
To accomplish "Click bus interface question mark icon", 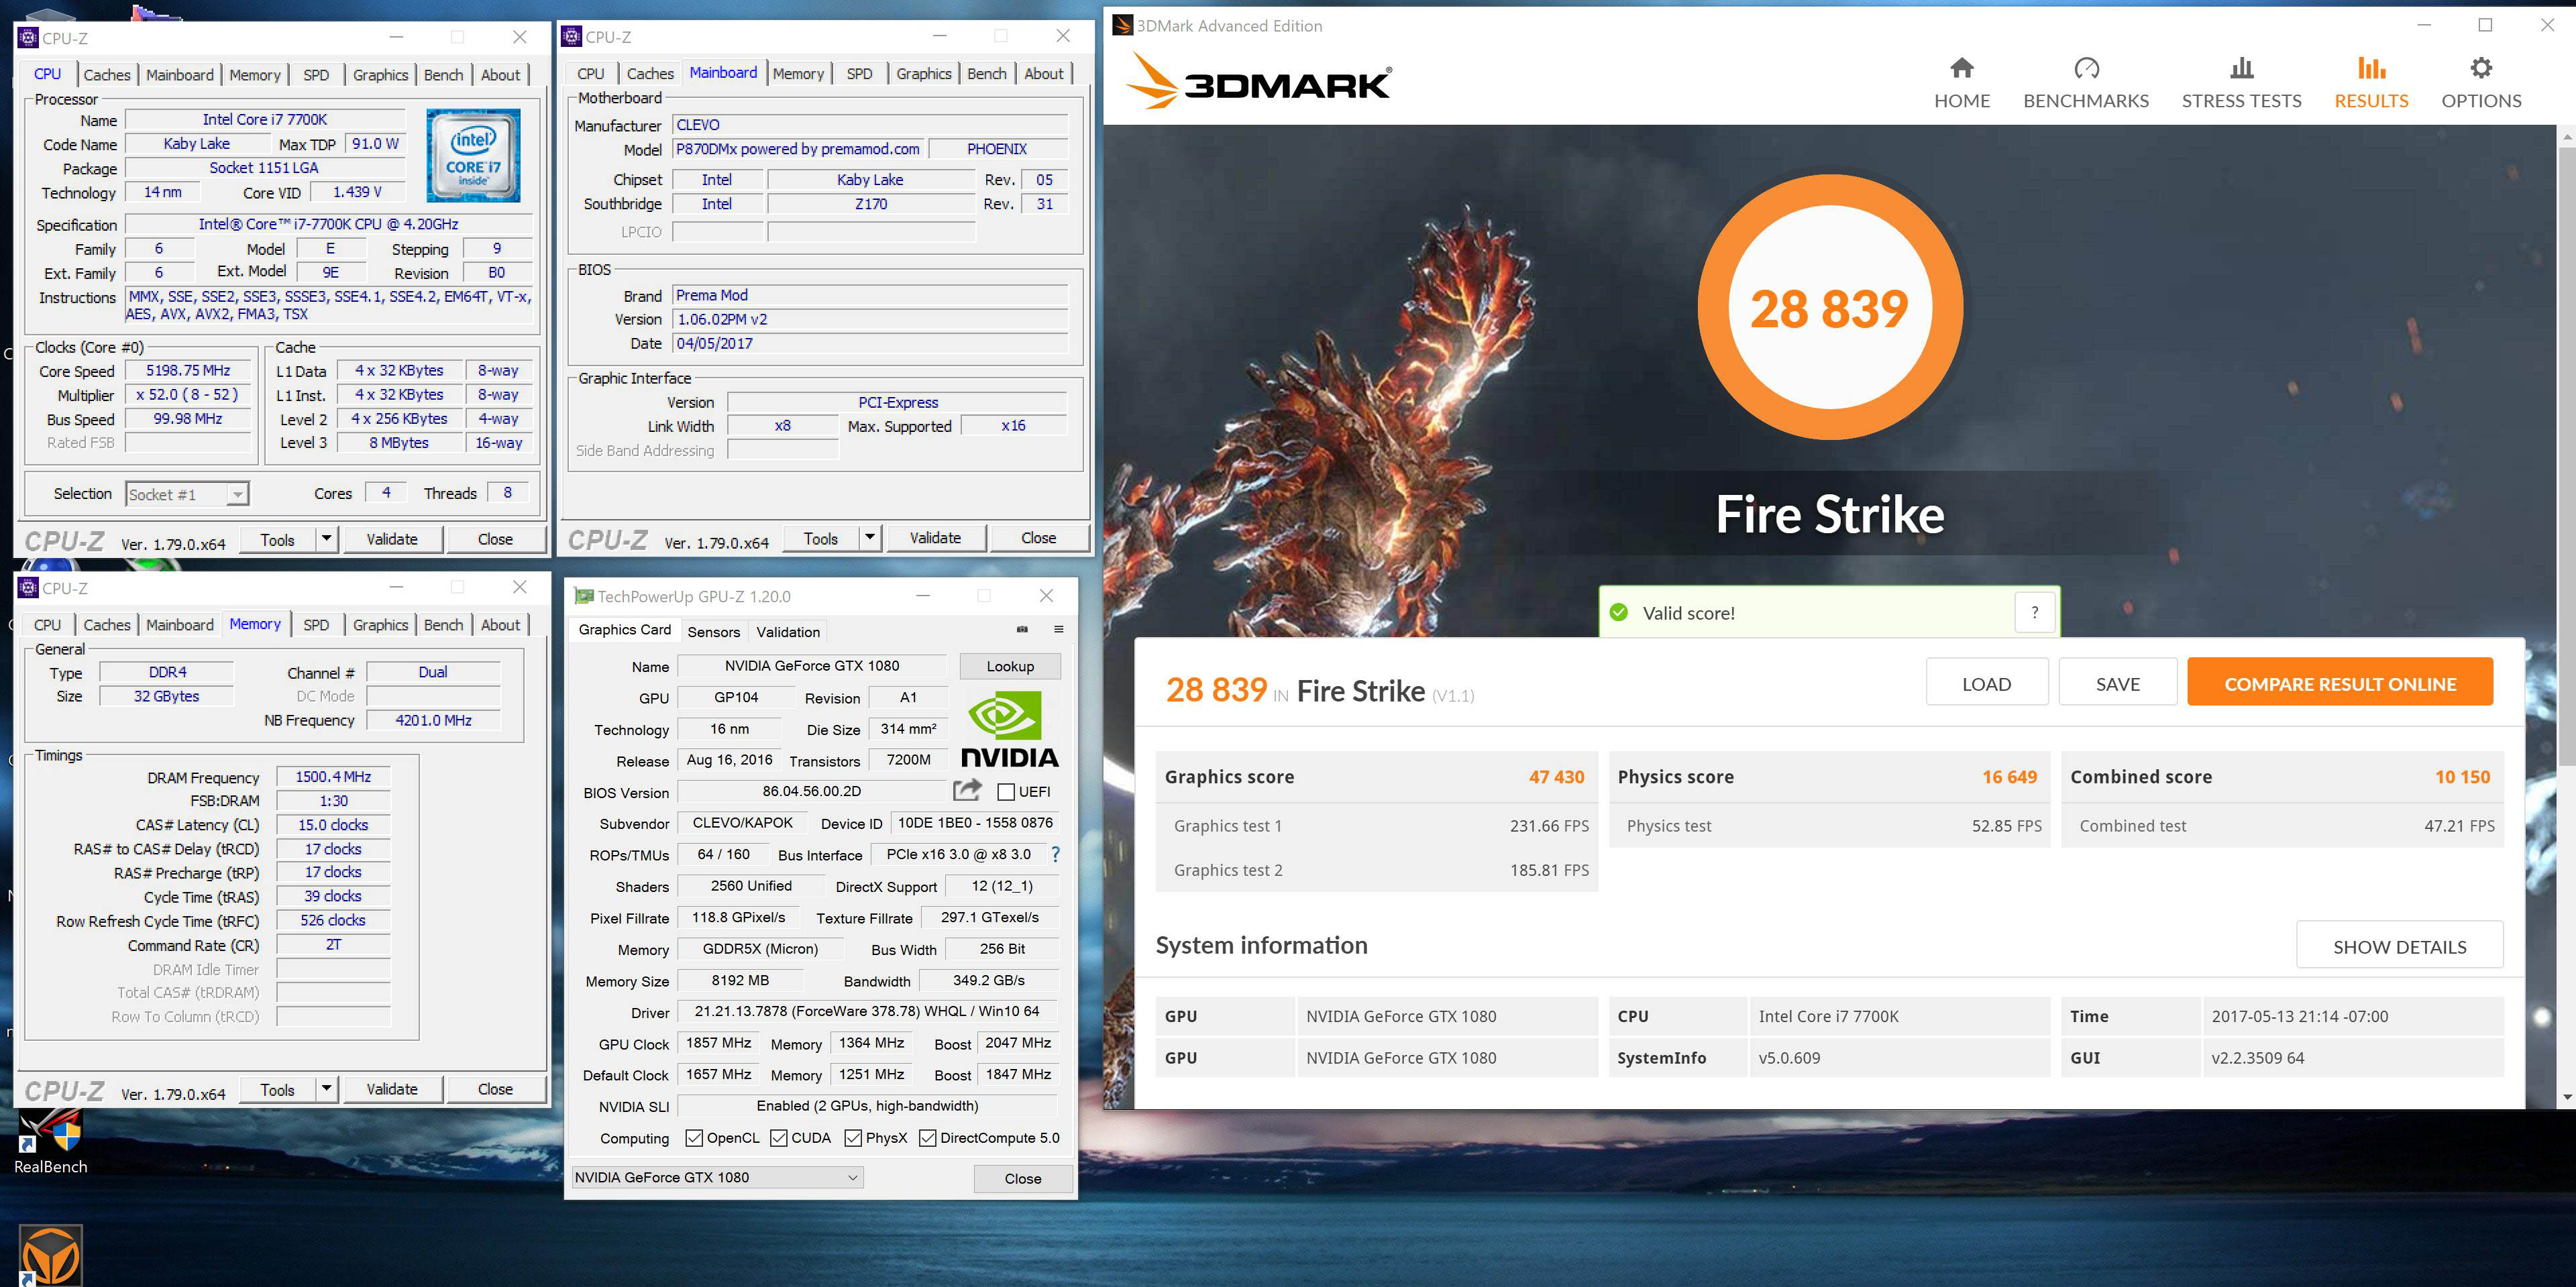I will 1055,854.
